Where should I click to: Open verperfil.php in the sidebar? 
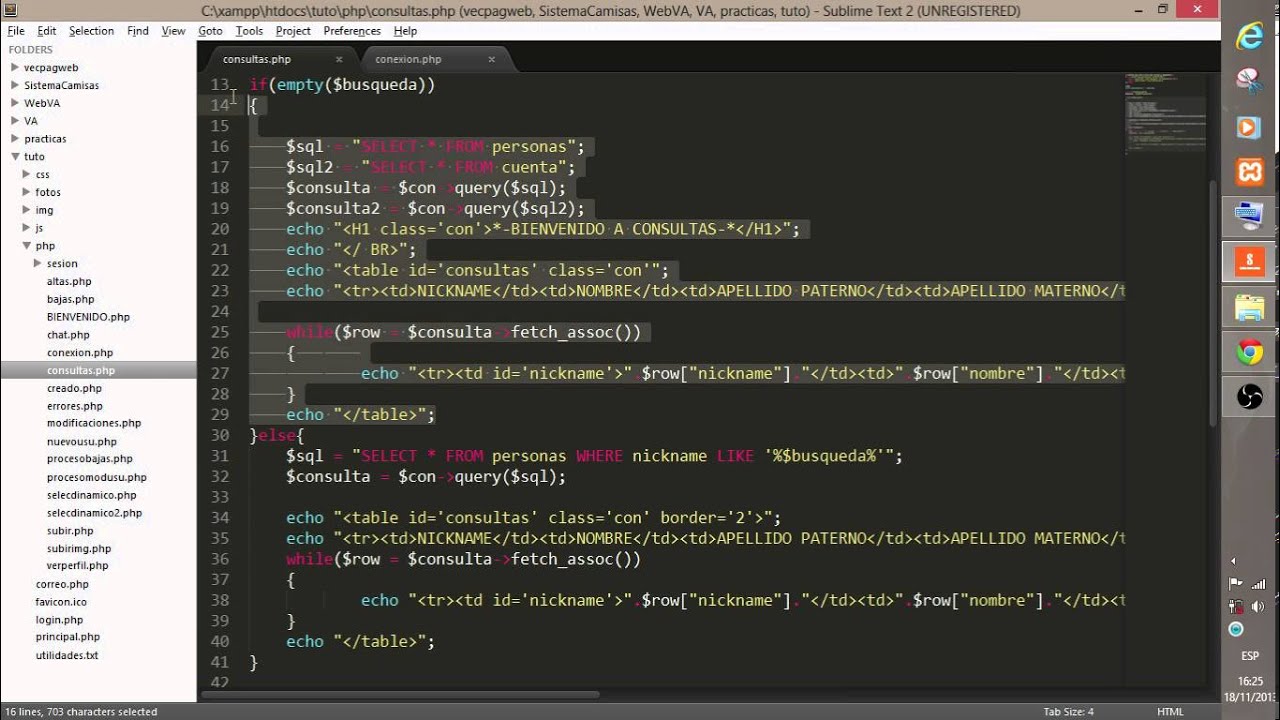(x=77, y=566)
